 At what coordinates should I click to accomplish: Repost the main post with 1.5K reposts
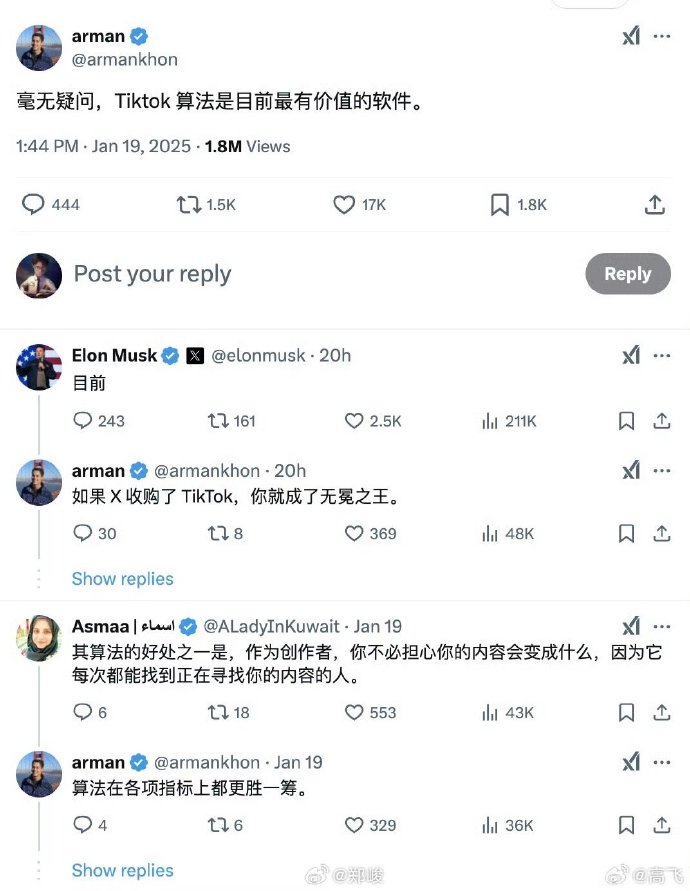click(x=188, y=205)
